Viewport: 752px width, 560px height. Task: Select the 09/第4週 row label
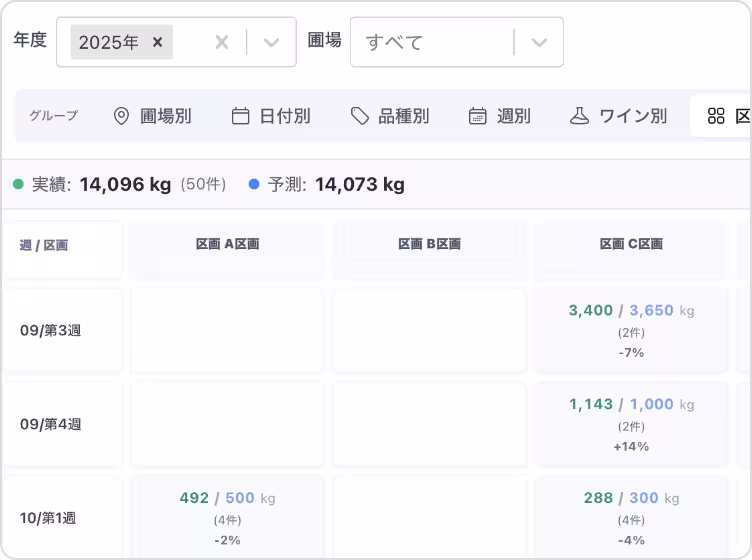tap(50, 424)
